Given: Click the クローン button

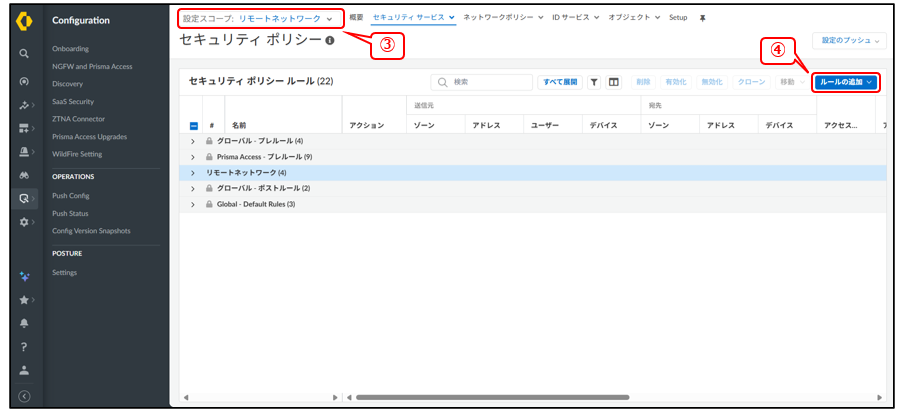Looking at the screenshot, I should tap(751, 82).
